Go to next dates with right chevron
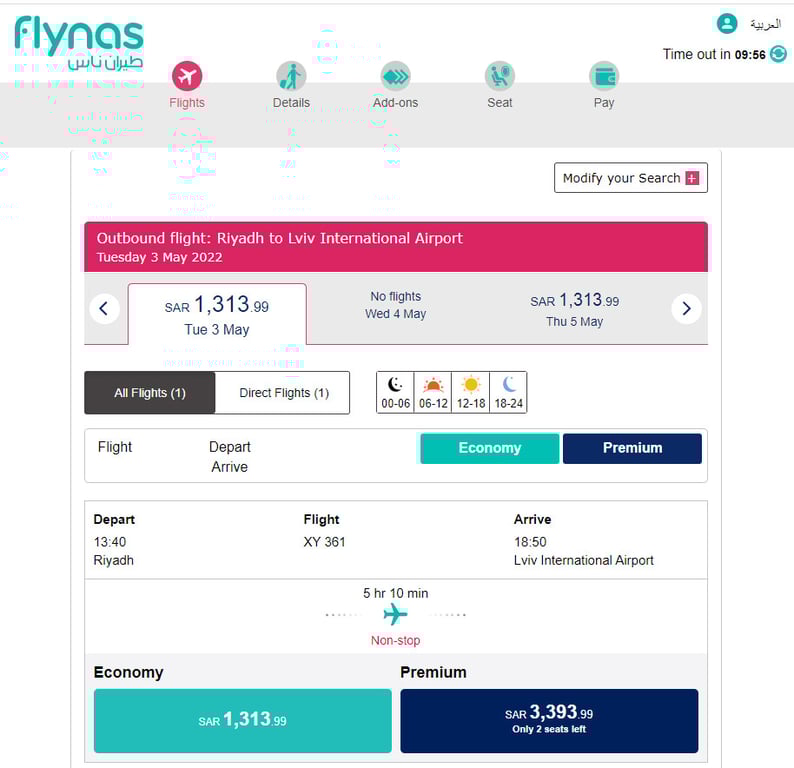 click(x=686, y=308)
